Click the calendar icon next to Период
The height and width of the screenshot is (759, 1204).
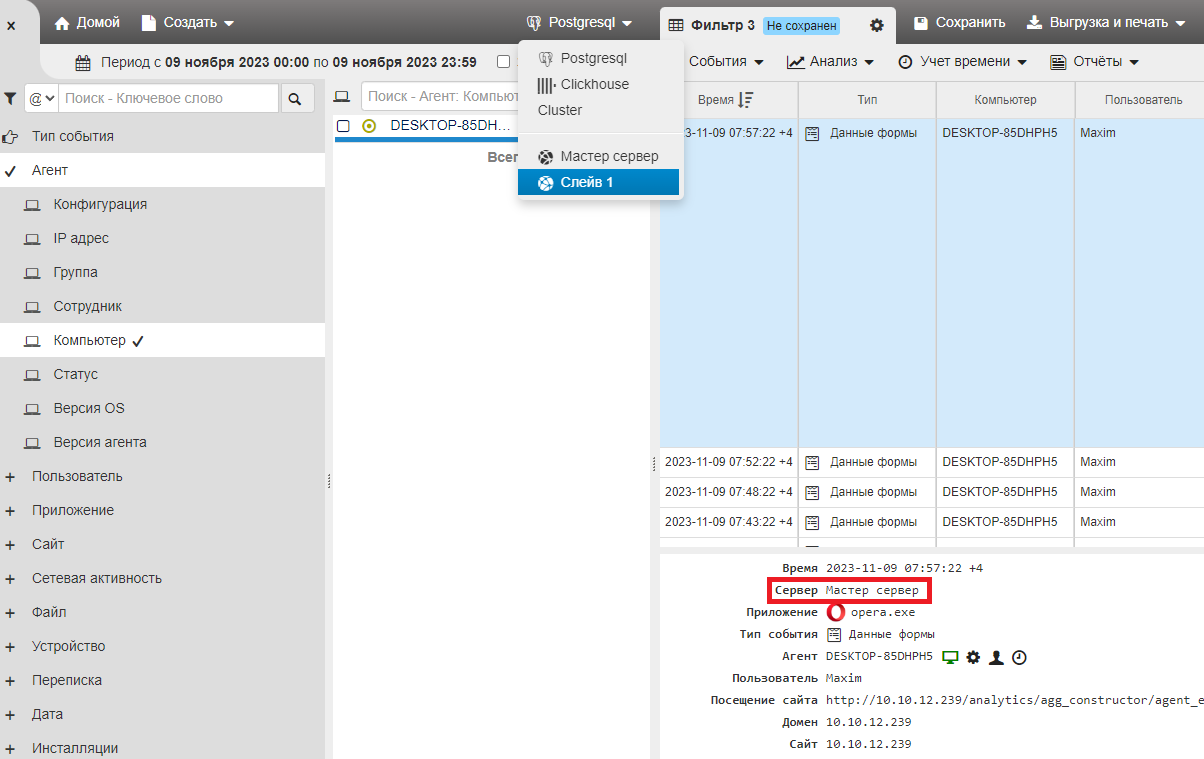tap(84, 62)
